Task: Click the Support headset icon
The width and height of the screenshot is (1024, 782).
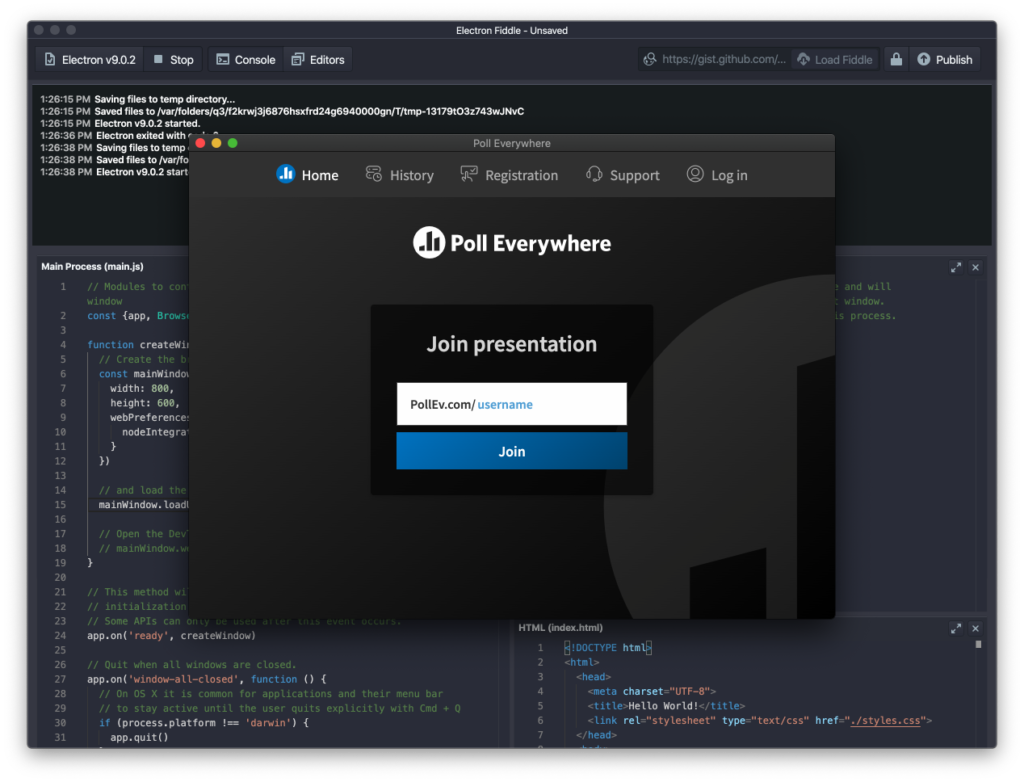Action: click(x=593, y=174)
